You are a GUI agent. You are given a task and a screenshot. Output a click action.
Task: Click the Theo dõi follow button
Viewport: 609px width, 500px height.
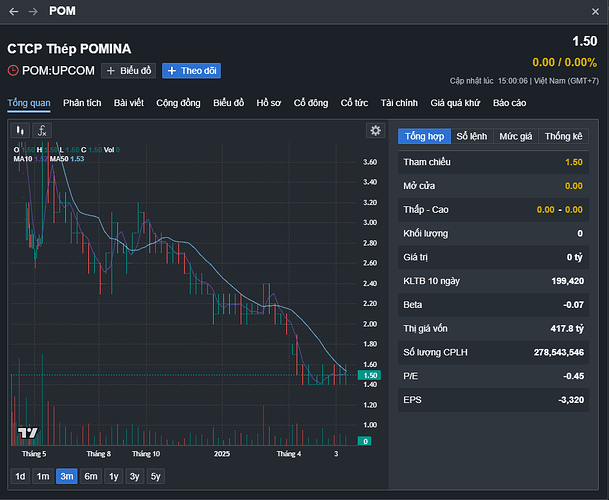191,71
